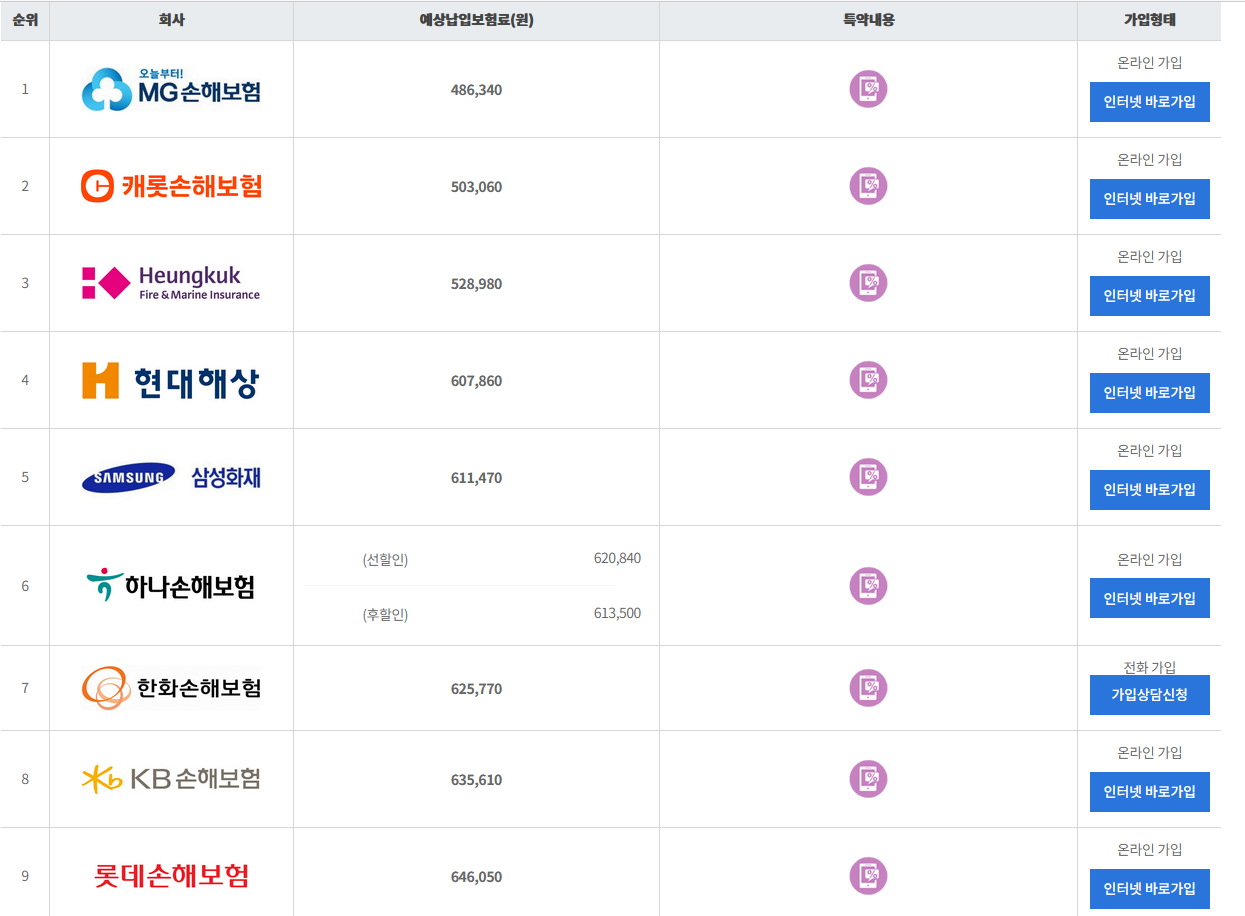Viewport: 1245px width, 916px height.
Task: Select the premium value 611,470
Action: 476,478
